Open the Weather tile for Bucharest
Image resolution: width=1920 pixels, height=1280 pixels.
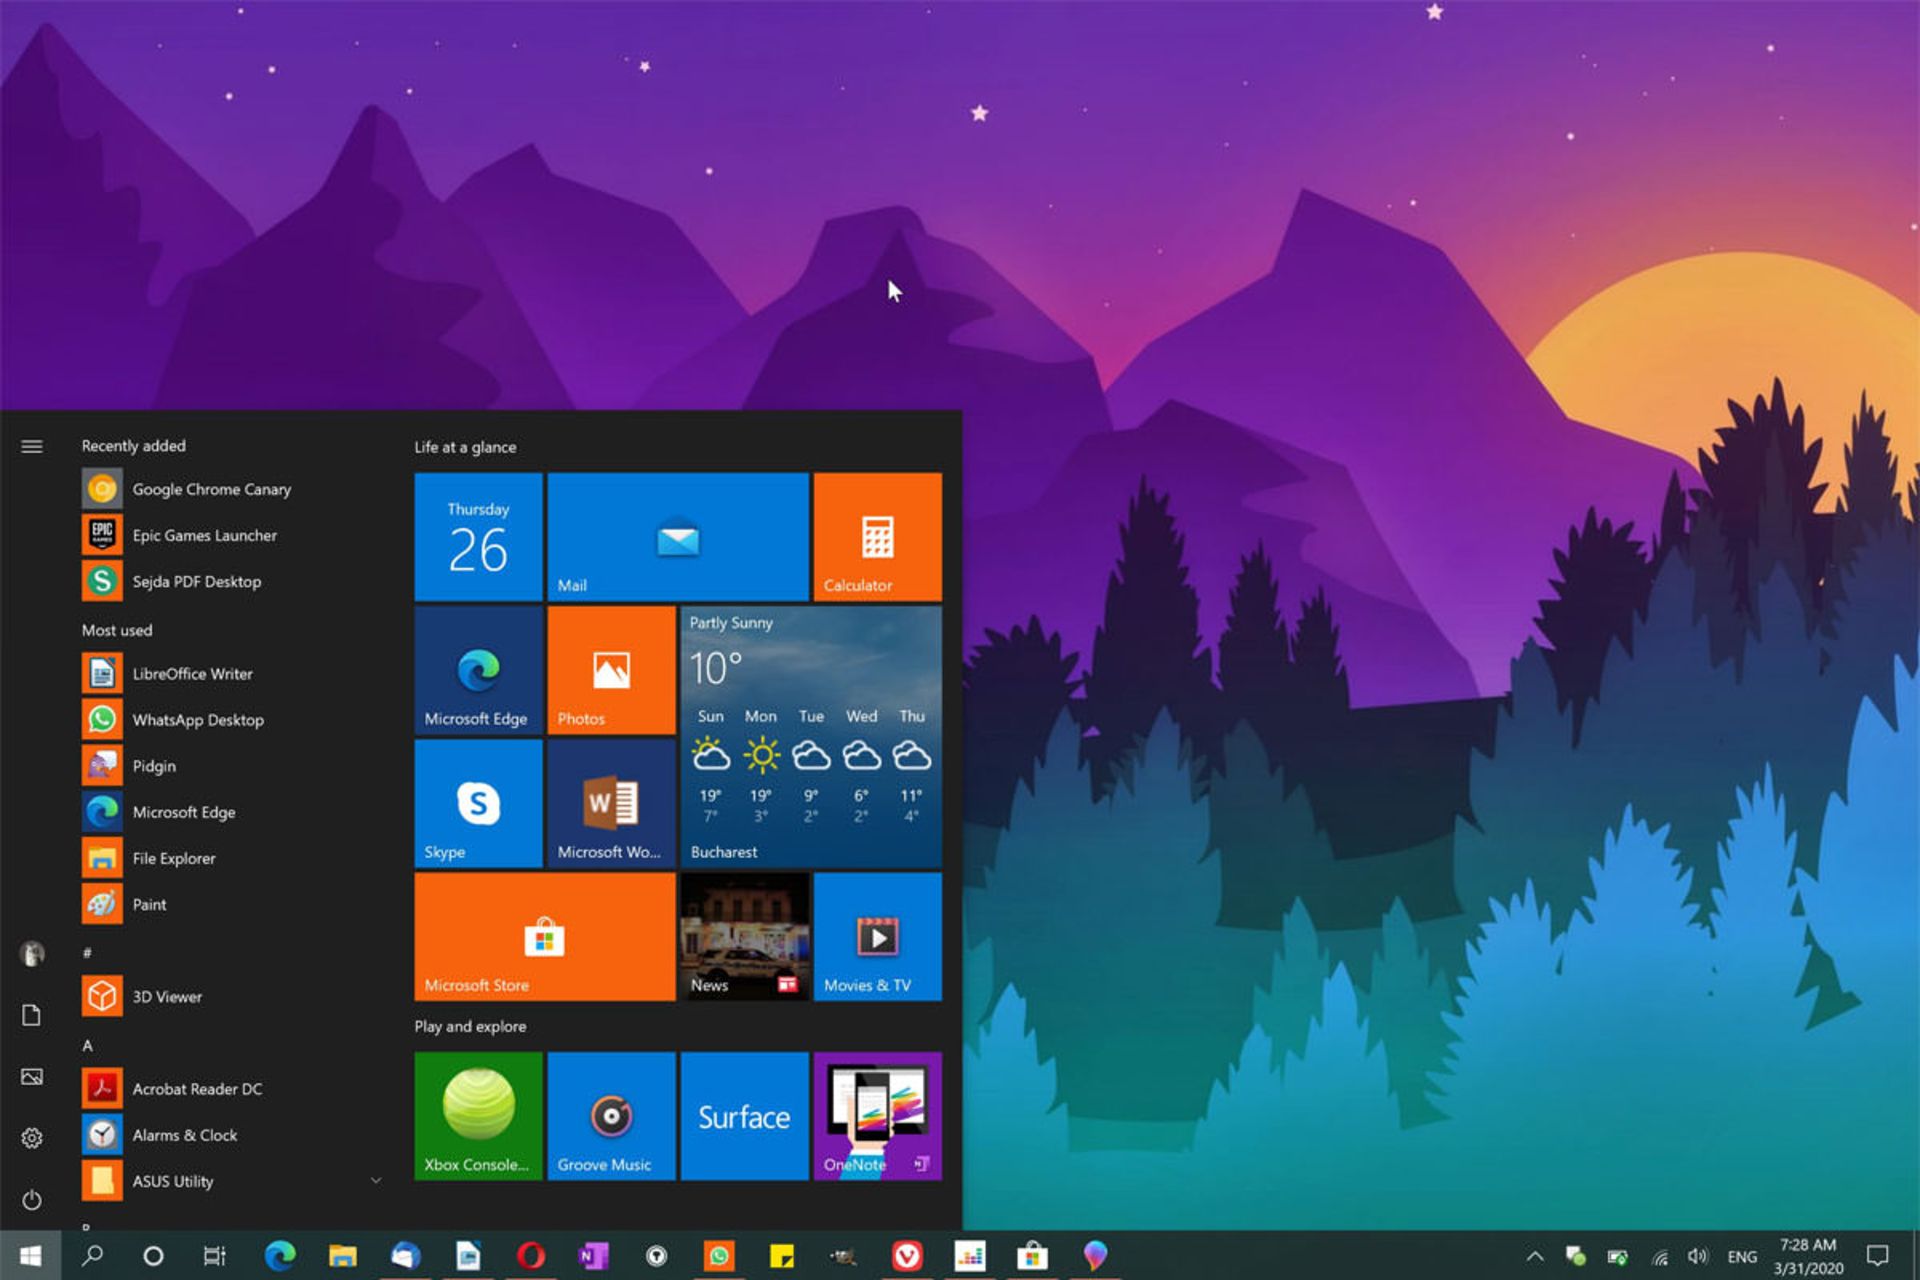[x=811, y=736]
